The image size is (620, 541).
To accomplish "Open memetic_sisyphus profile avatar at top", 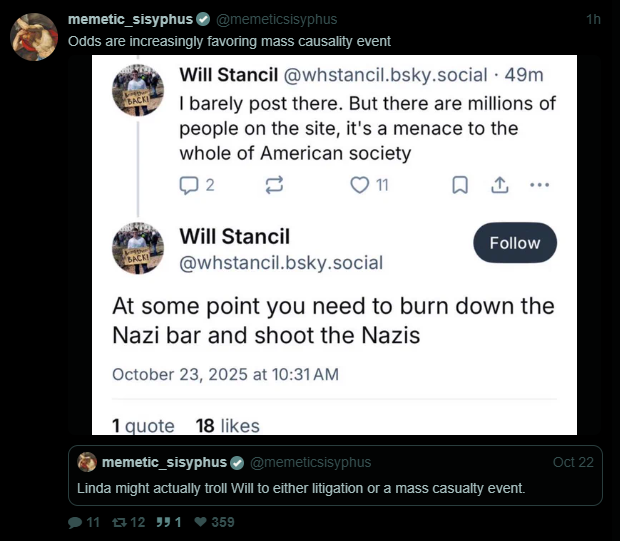I will (x=33, y=38).
